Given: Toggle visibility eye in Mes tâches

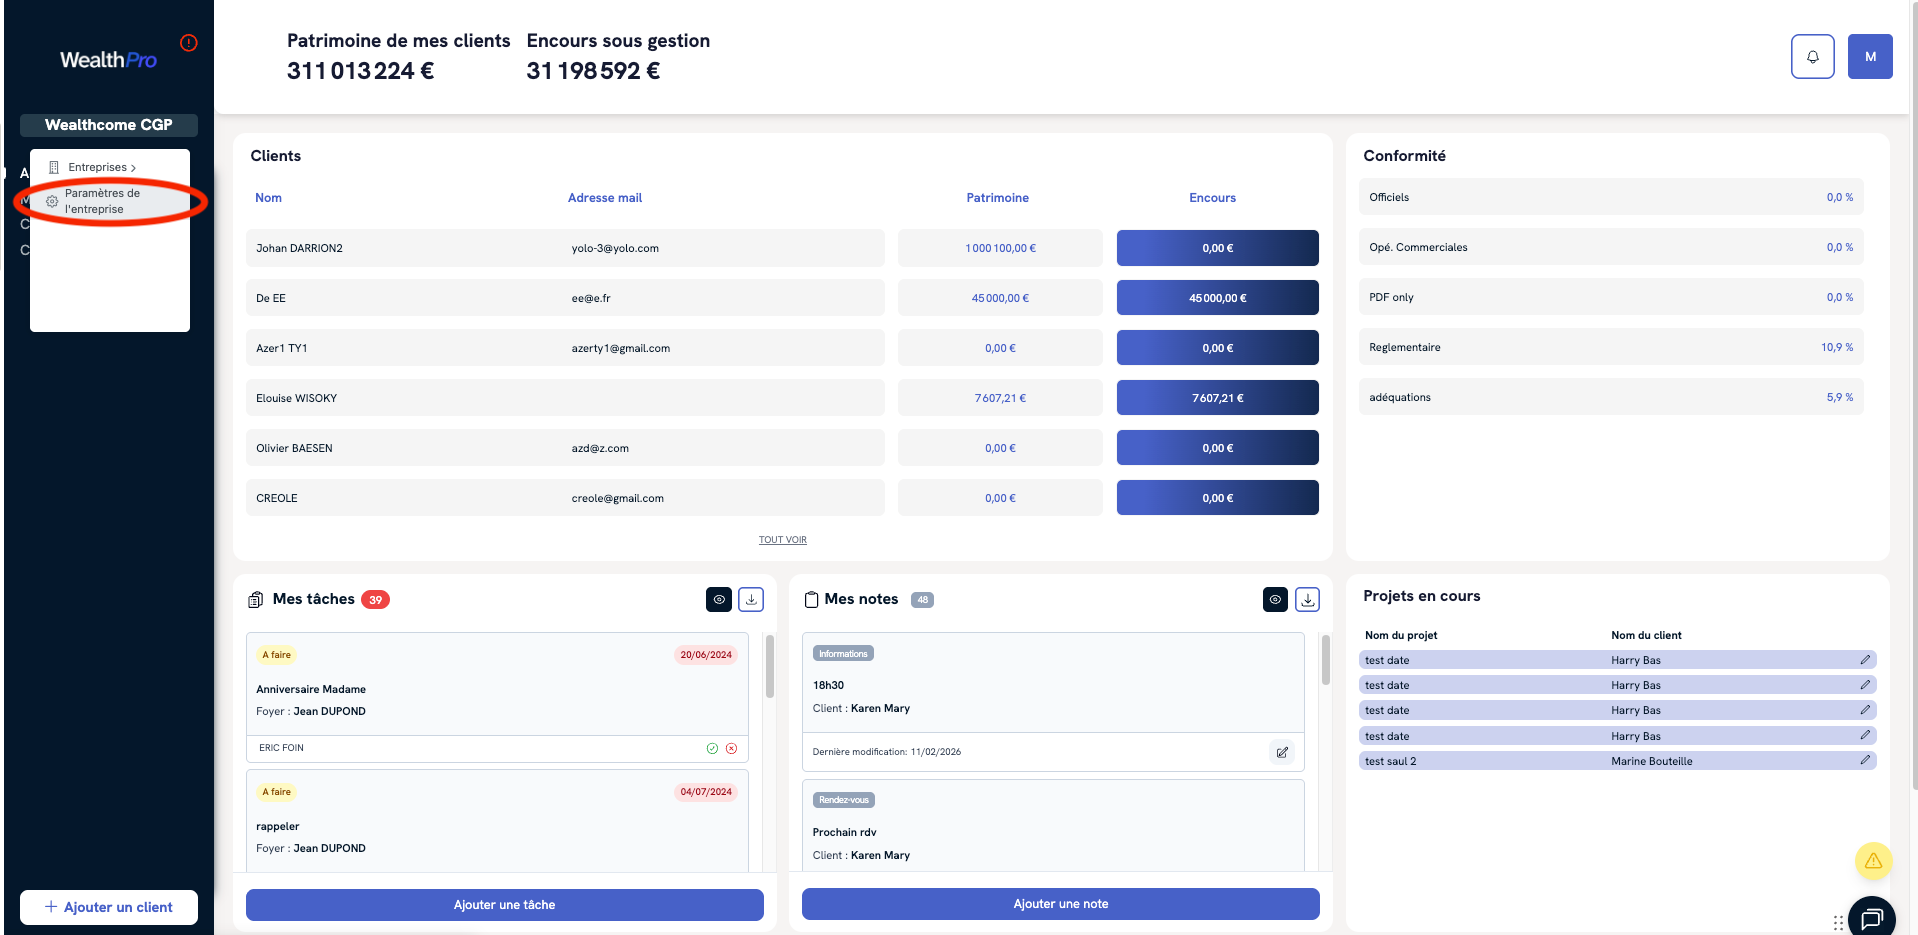Looking at the screenshot, I should pos(719,599).
